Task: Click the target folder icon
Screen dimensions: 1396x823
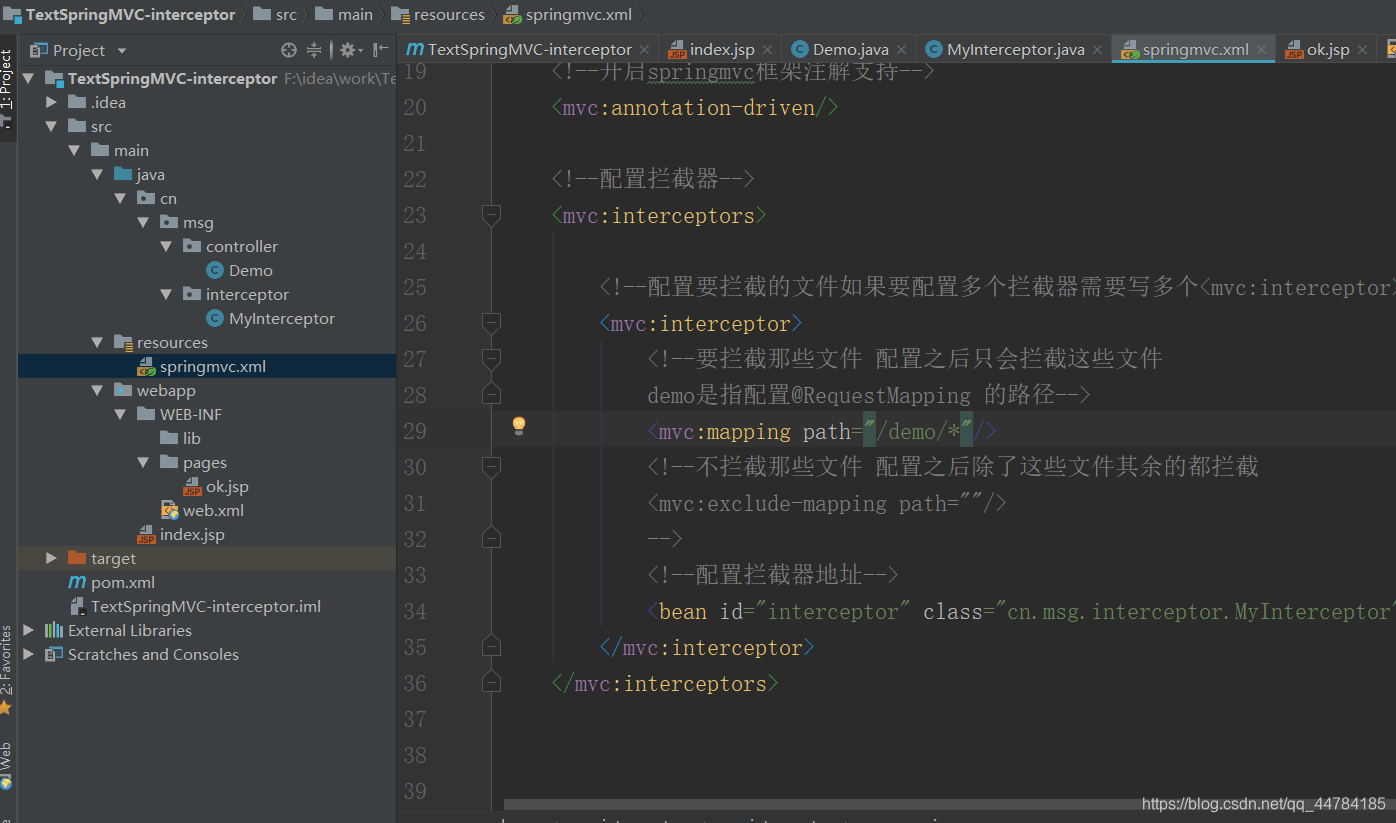Action: [x=77, y=558]
